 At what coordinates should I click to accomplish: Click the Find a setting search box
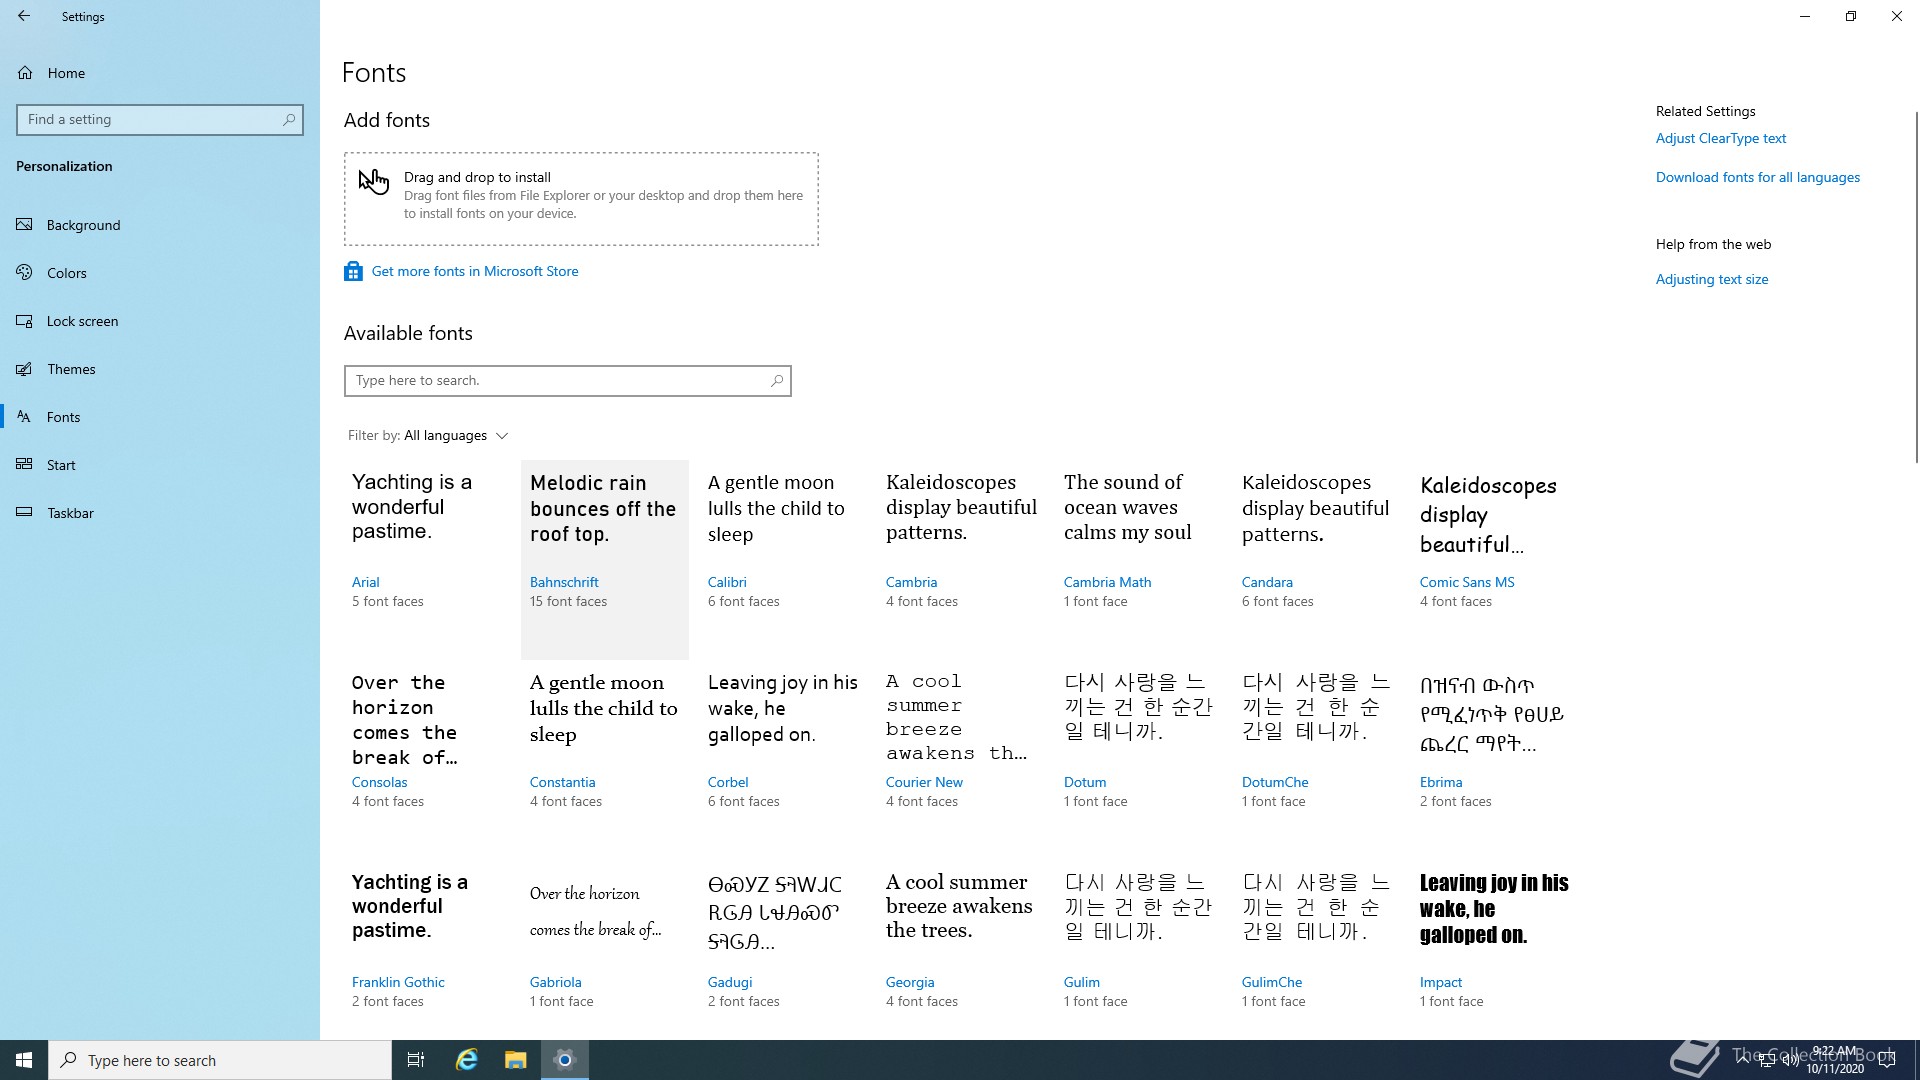[150, 120]
